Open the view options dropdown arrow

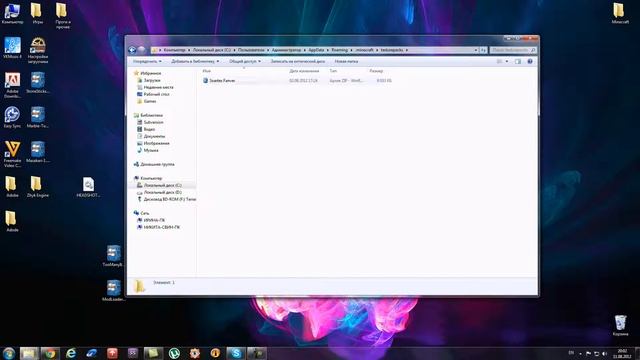507,61
